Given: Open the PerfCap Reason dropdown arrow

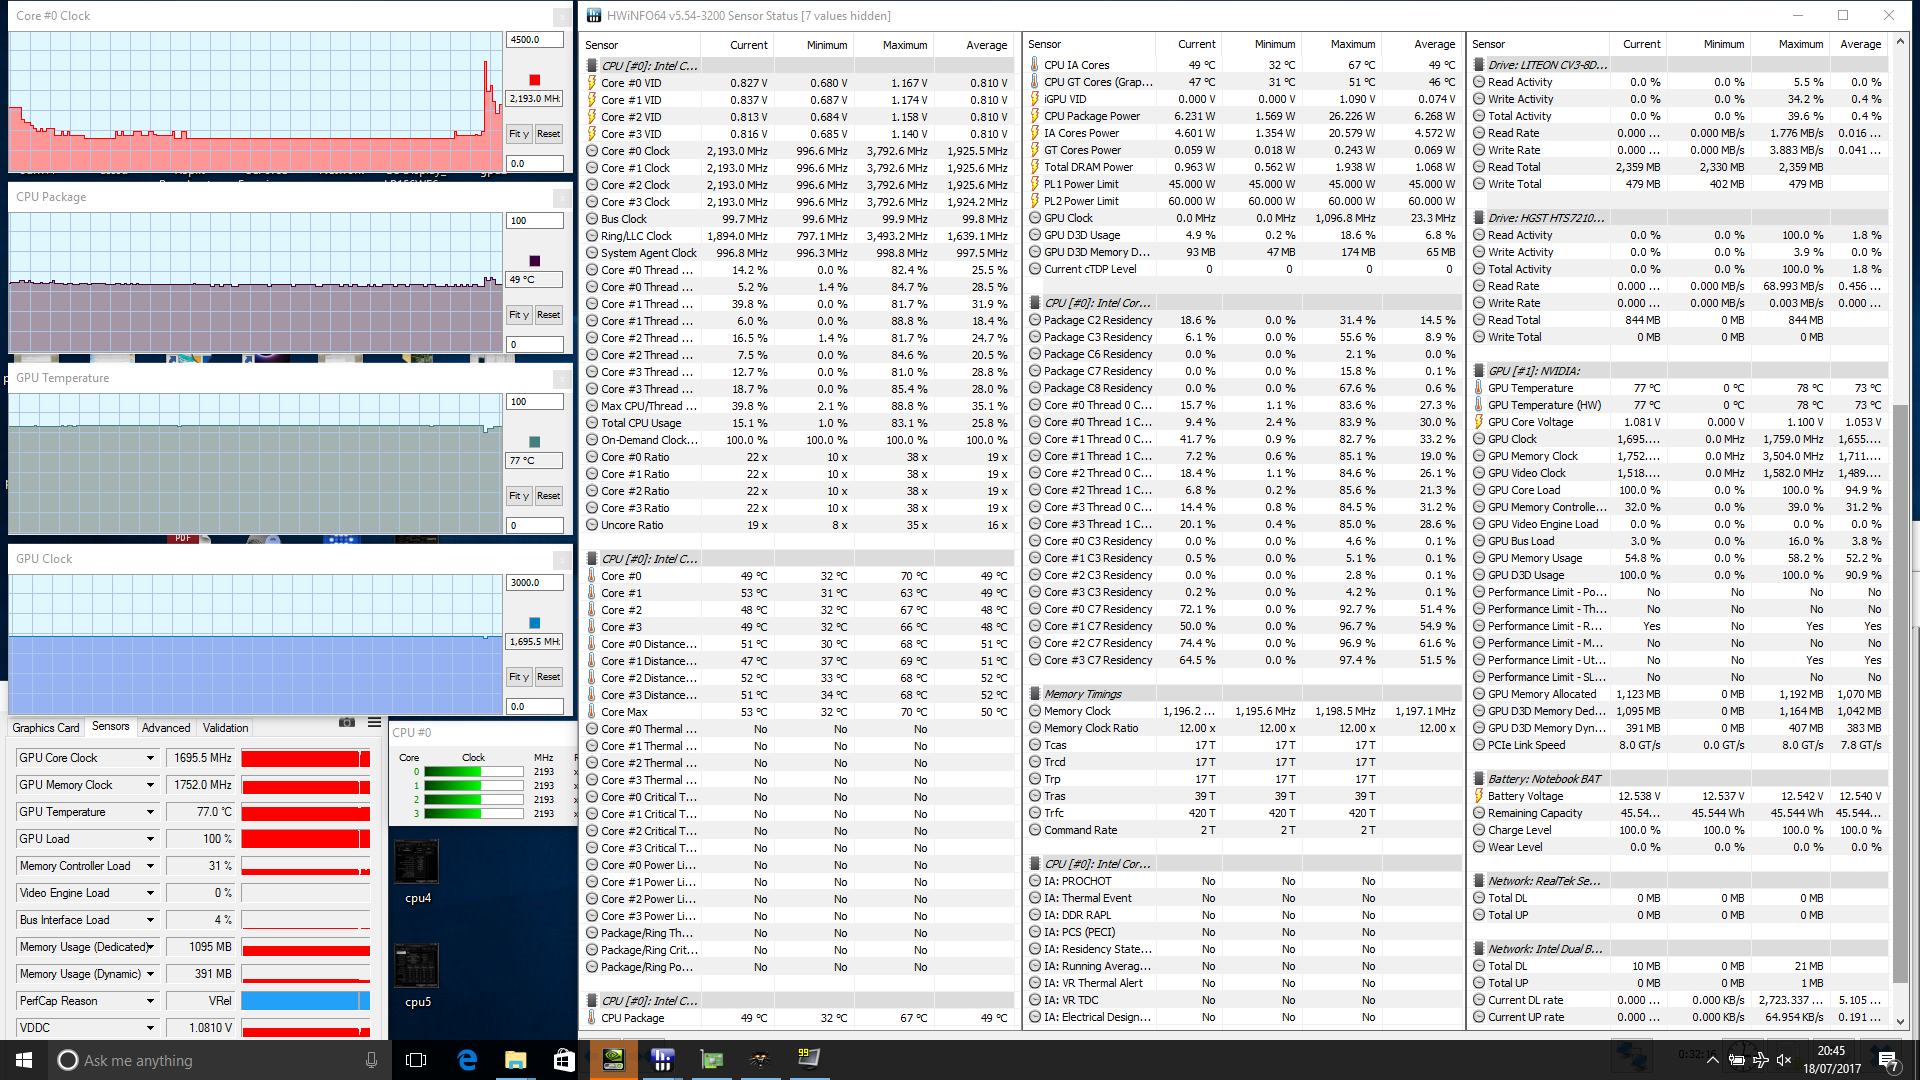Looking at the screenshot, I should coord(150,1001).
